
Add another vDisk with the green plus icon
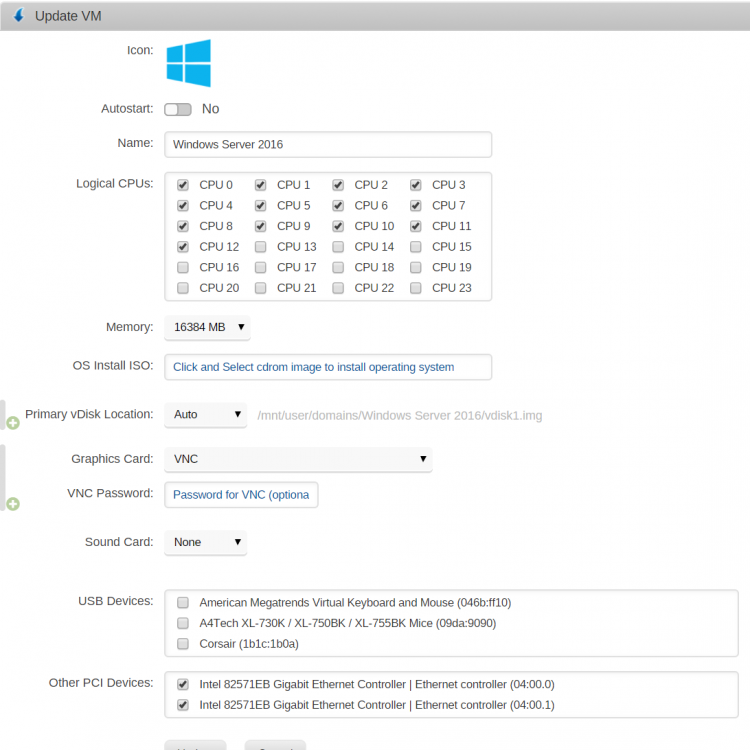click(13, 423)
